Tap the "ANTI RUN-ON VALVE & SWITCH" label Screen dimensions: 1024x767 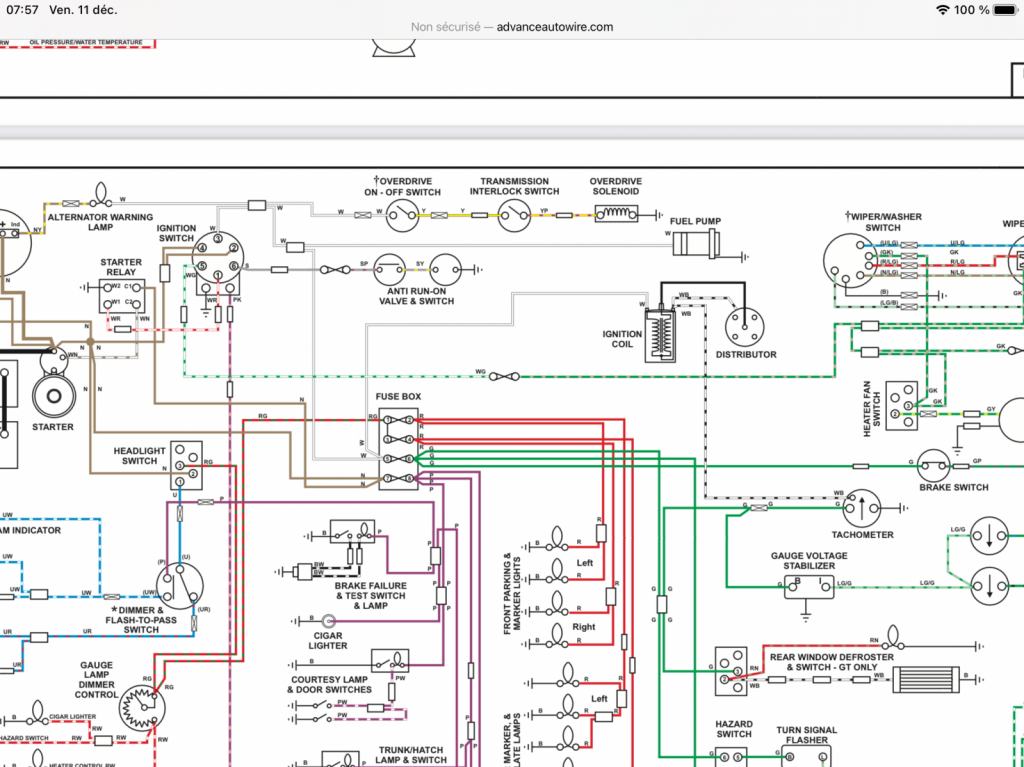(417, 296)
